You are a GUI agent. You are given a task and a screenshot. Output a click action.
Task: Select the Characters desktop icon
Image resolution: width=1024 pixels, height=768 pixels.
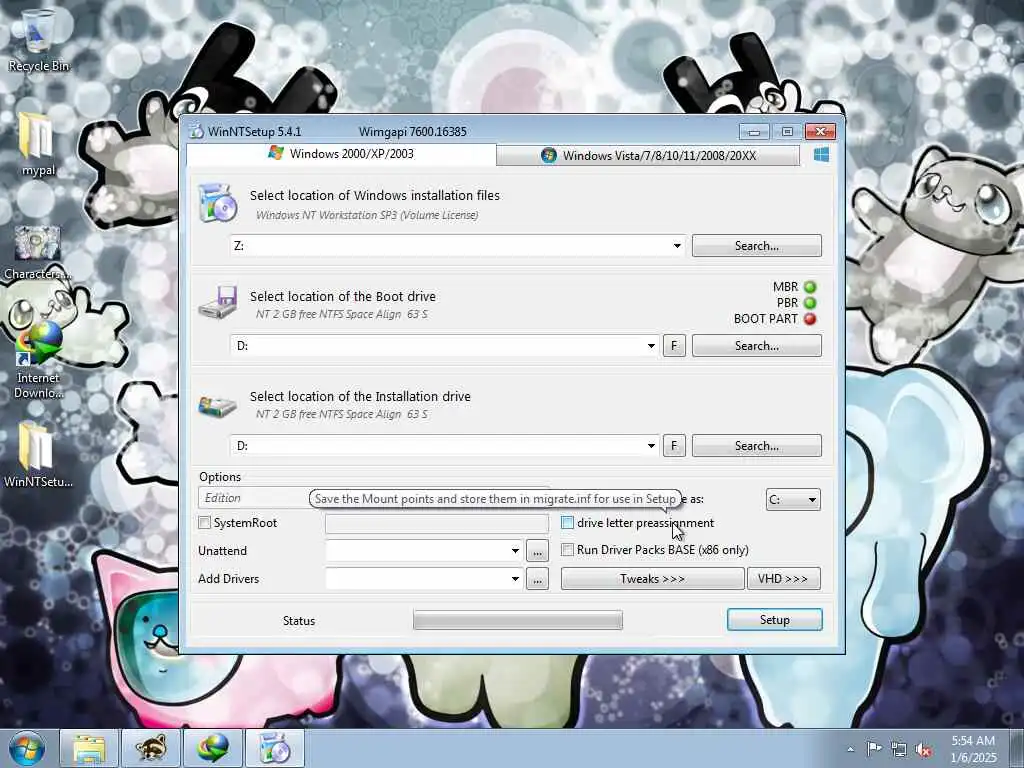[x=37, y=252]
